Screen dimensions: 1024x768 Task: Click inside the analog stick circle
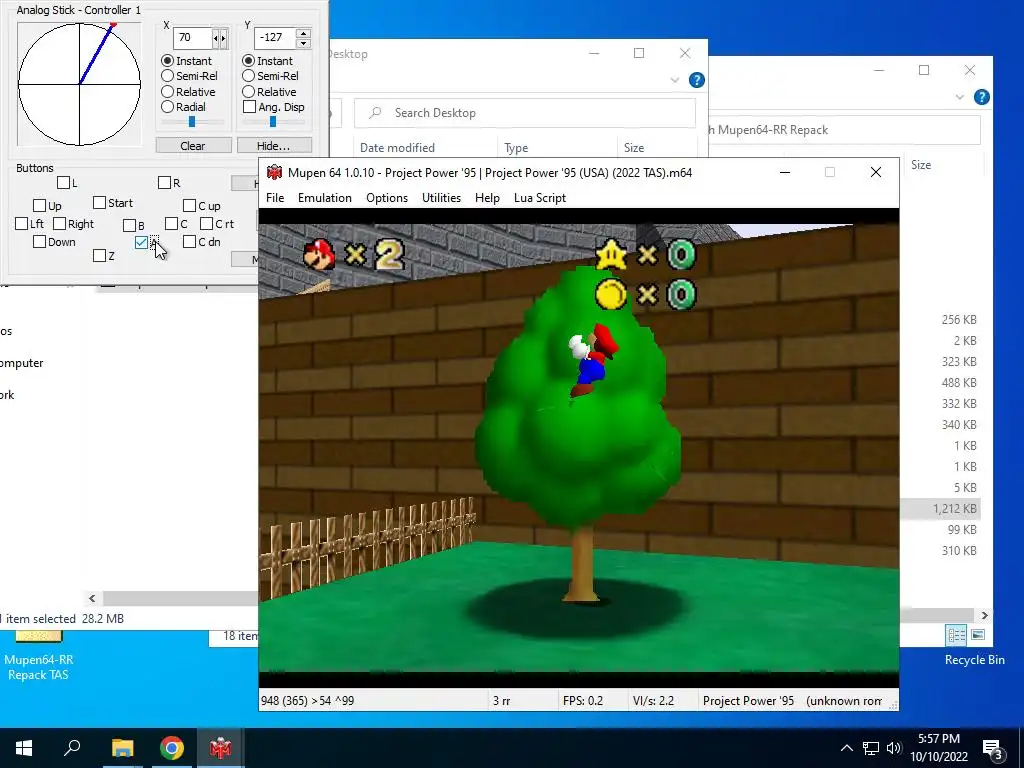click(x=79, y=84)
